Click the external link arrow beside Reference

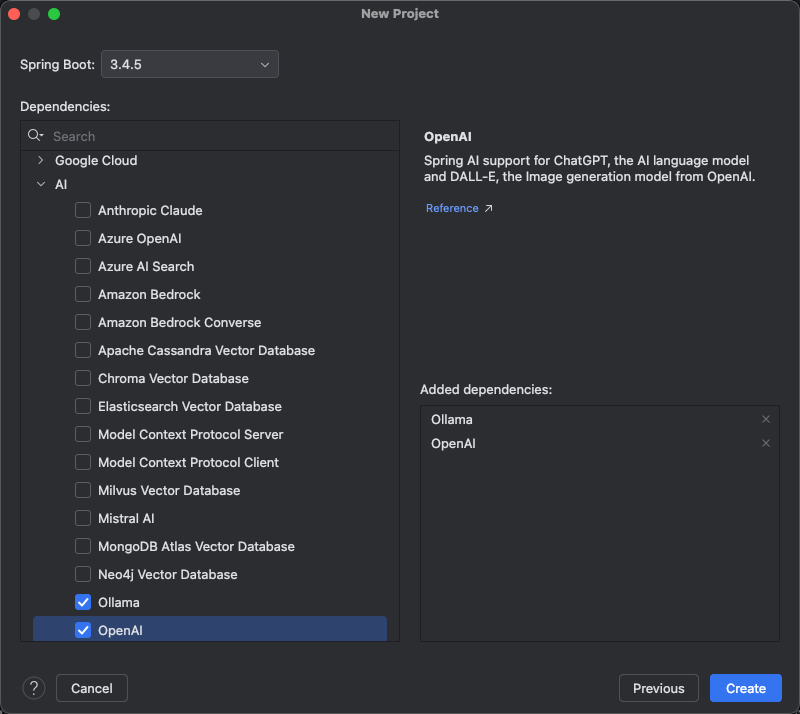[x=488, y=208]
